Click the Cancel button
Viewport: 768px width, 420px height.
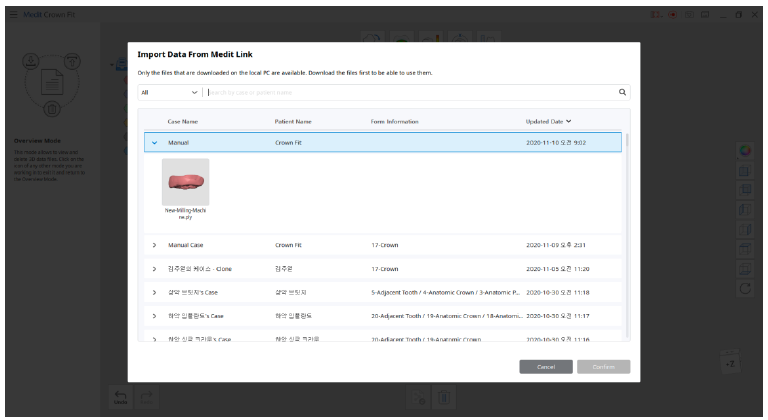(546, 367)
